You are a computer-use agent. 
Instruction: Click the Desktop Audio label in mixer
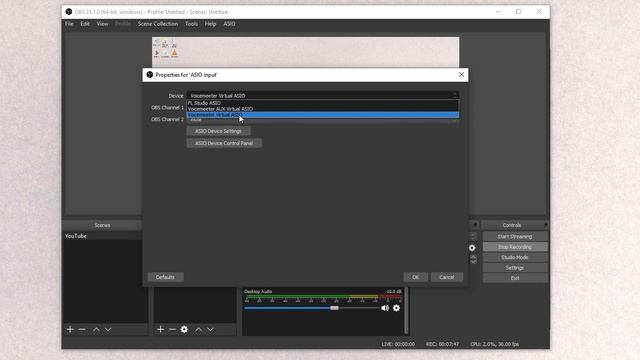point(258,291)
